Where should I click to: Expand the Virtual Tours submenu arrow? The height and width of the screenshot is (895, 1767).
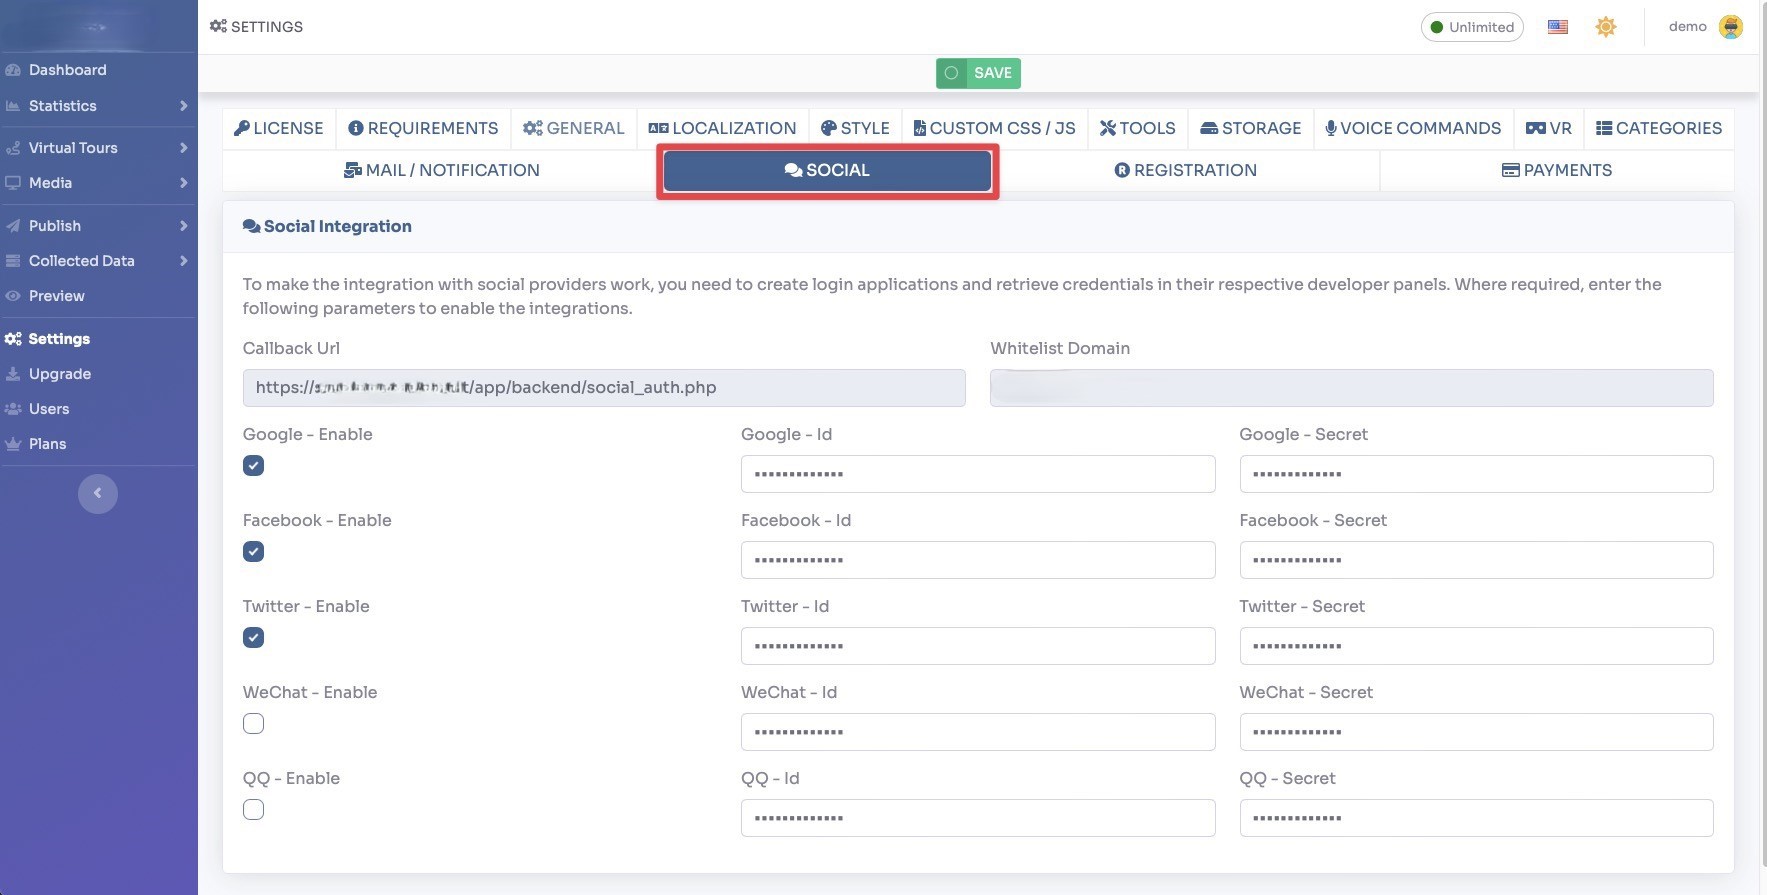click(x=183, y=148)
